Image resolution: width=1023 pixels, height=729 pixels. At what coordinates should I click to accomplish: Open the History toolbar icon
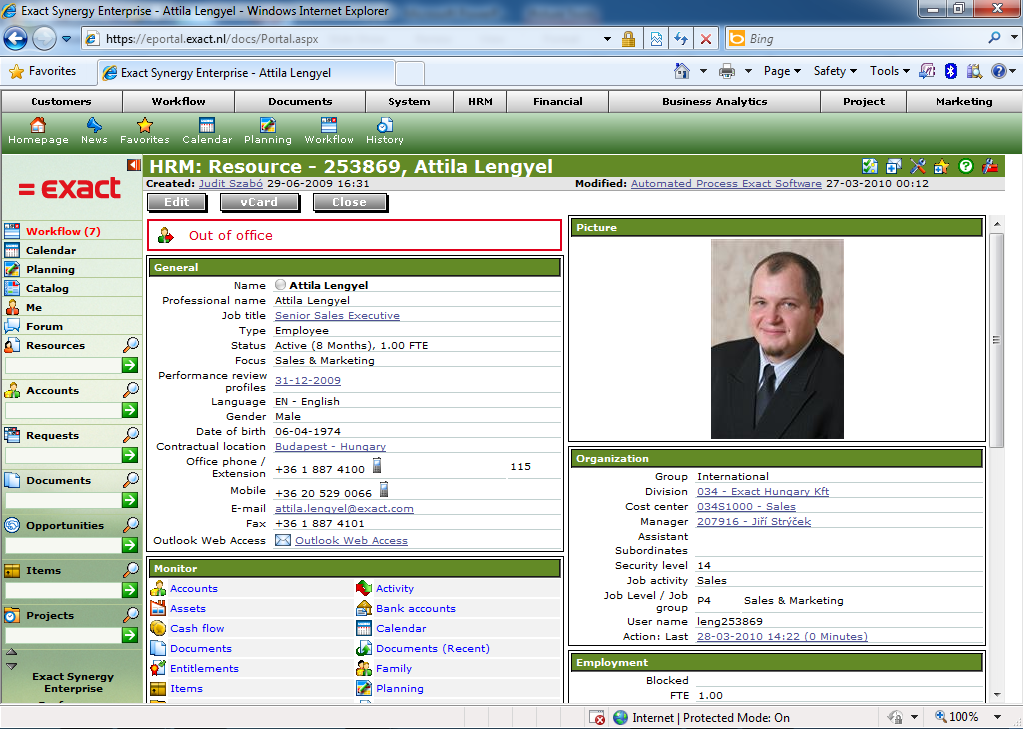384,131
